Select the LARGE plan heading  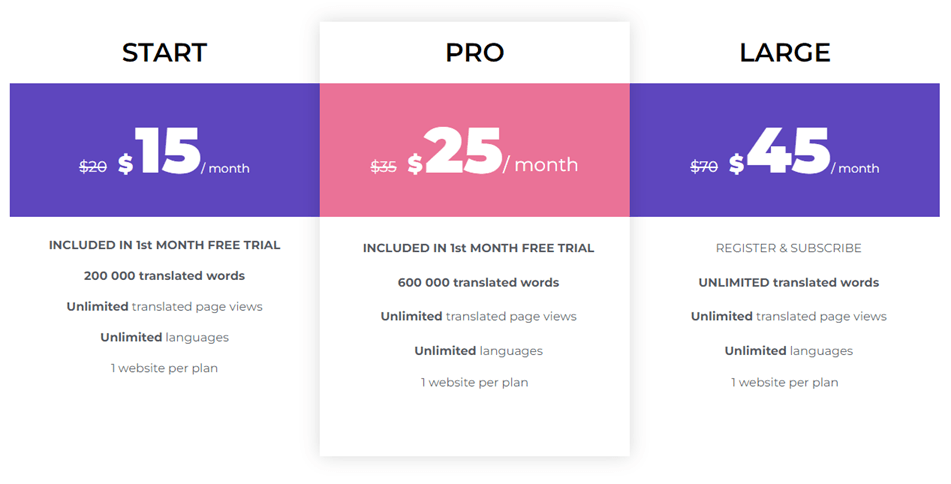[785, 53]
